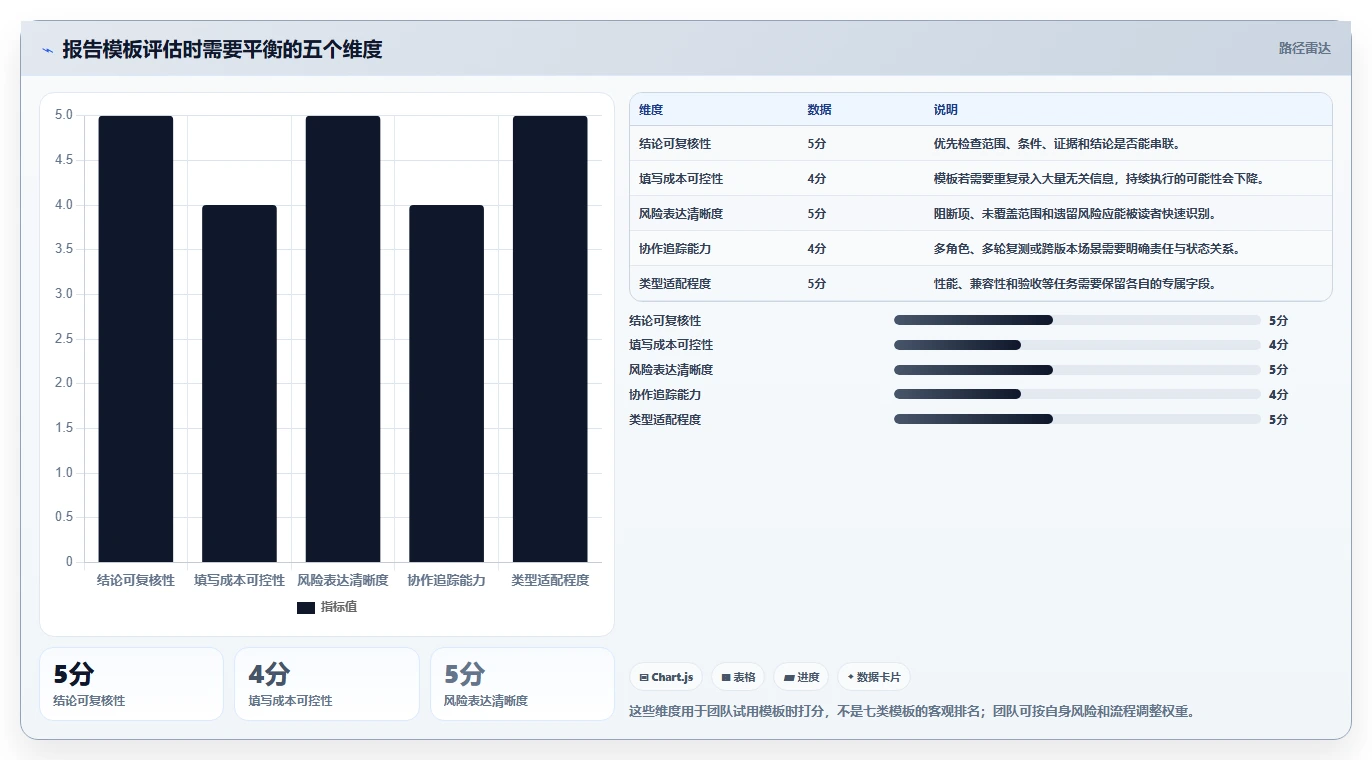The width and height of the screenshot is (1372, 760).
Task: Click the 类型适配程度 bar in the chart
Action: tap(550, 339)
